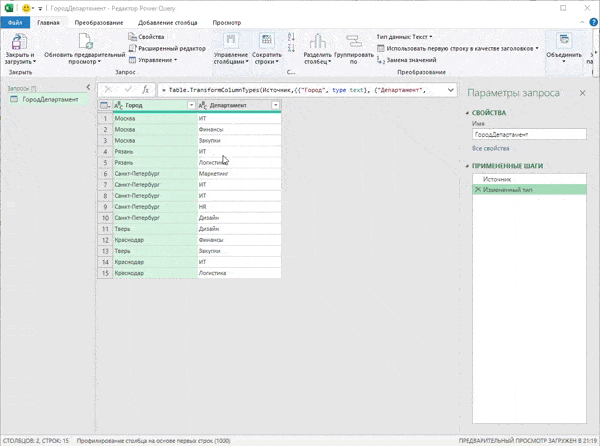The height and width of the screenshot is (446, 600).
Task: Select the Измененный тип applied step
Action: (x=529, y=189)
